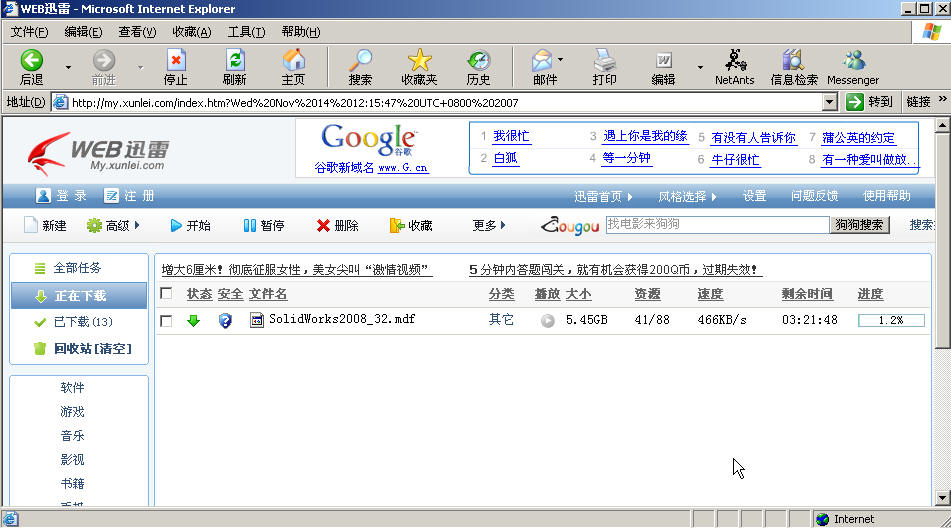Launch NetAnts toolbar icon
This screenshot has height=528, width=951.
coord(735,60)
